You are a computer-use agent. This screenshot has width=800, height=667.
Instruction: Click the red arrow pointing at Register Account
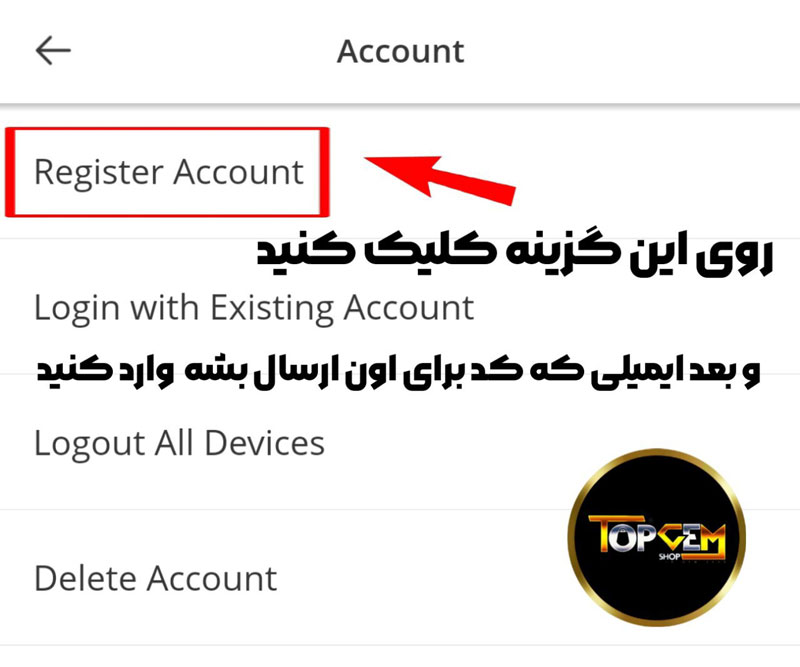pyautogui.click(x=439, y=180)
